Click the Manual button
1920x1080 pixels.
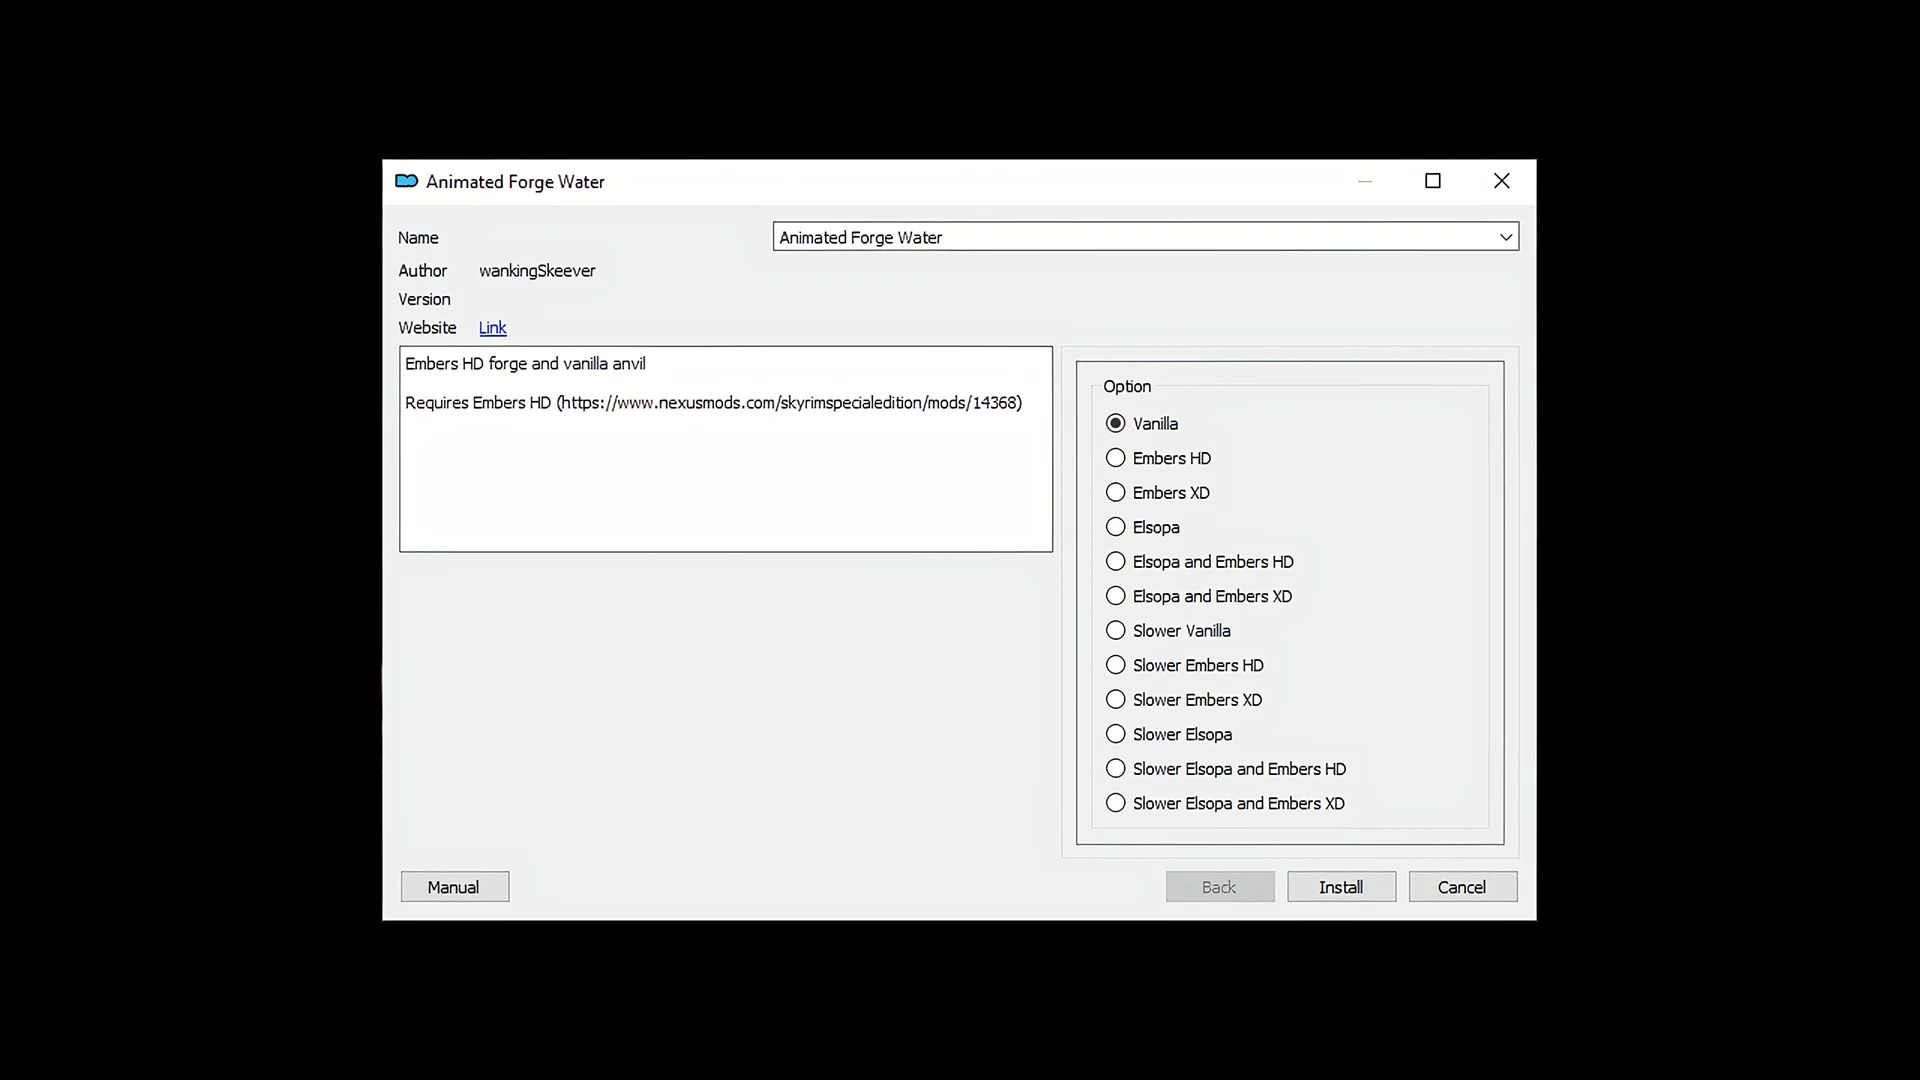pos(454,887)
